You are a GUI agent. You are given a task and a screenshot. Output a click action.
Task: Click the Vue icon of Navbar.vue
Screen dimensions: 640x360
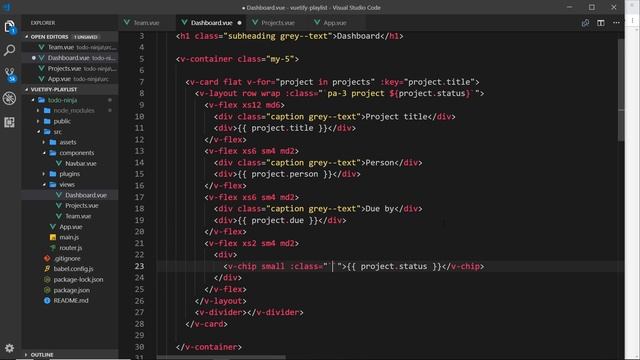[59, 163]
